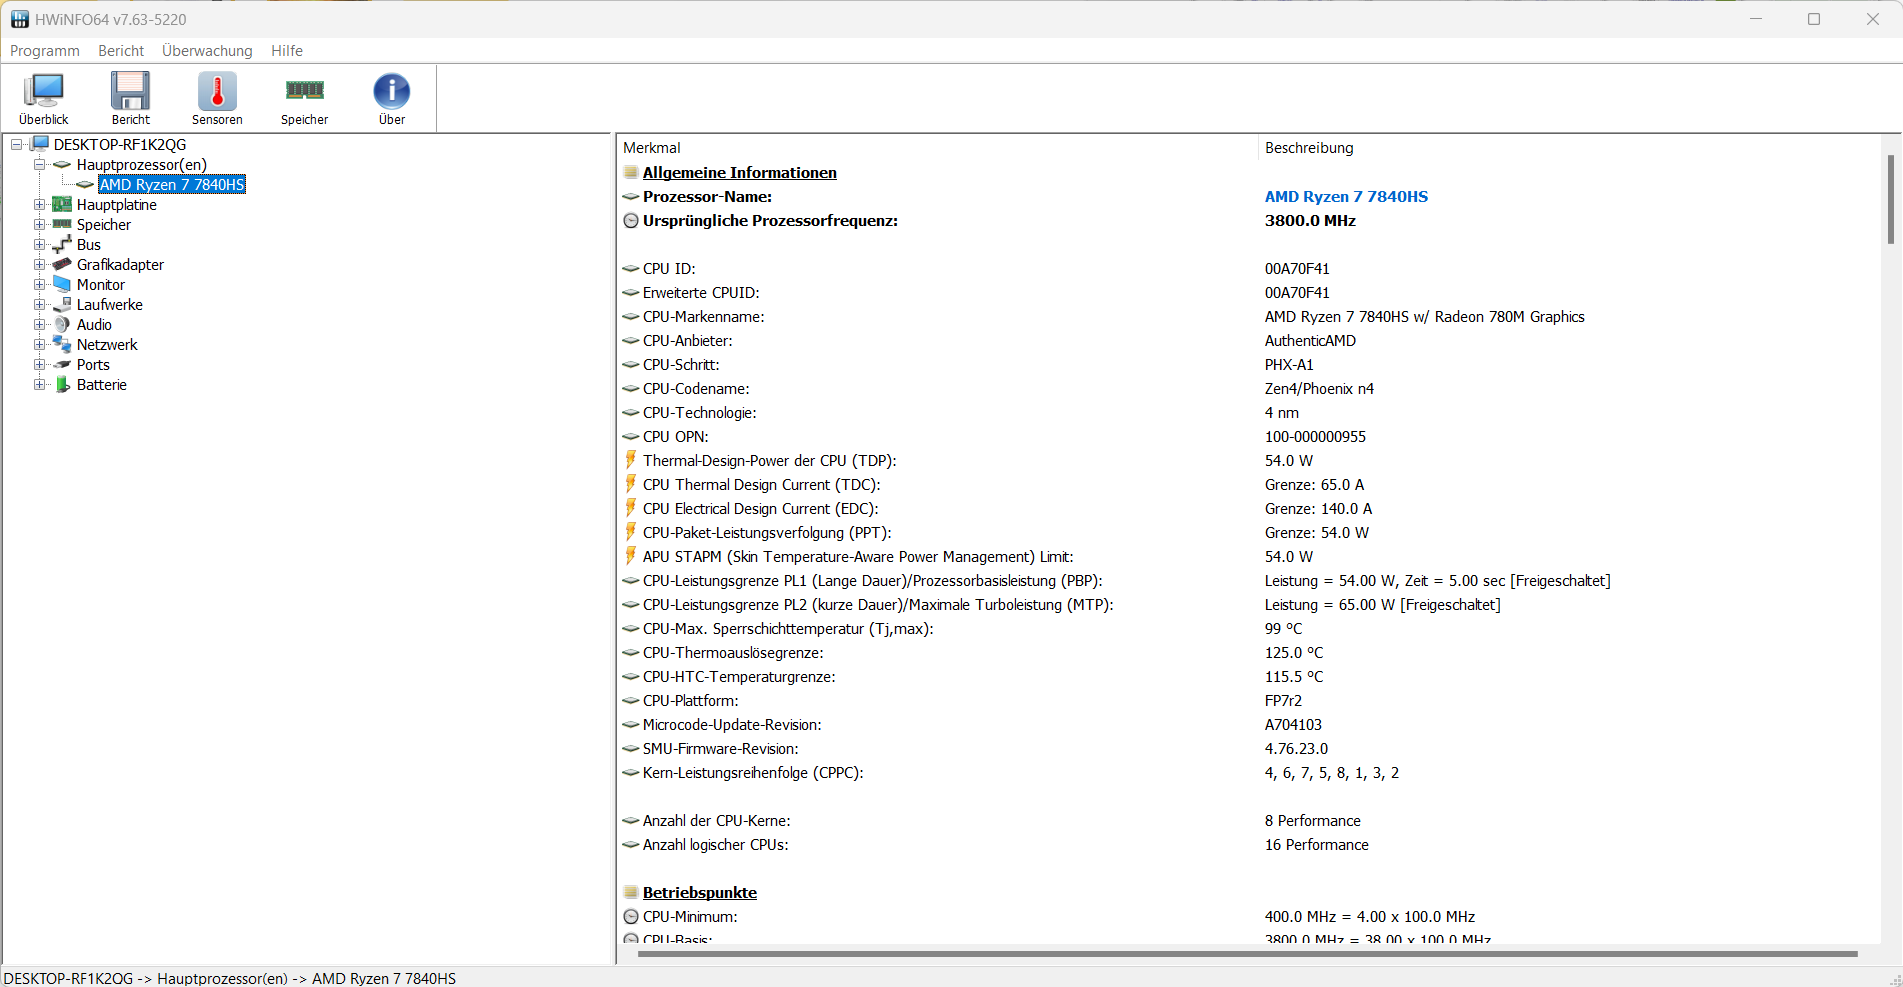This screenshot has width=1903, height=987.
Task: Minimize the HWiNFO64 window
Action: pyautogui.click(x=1756, y=19)
